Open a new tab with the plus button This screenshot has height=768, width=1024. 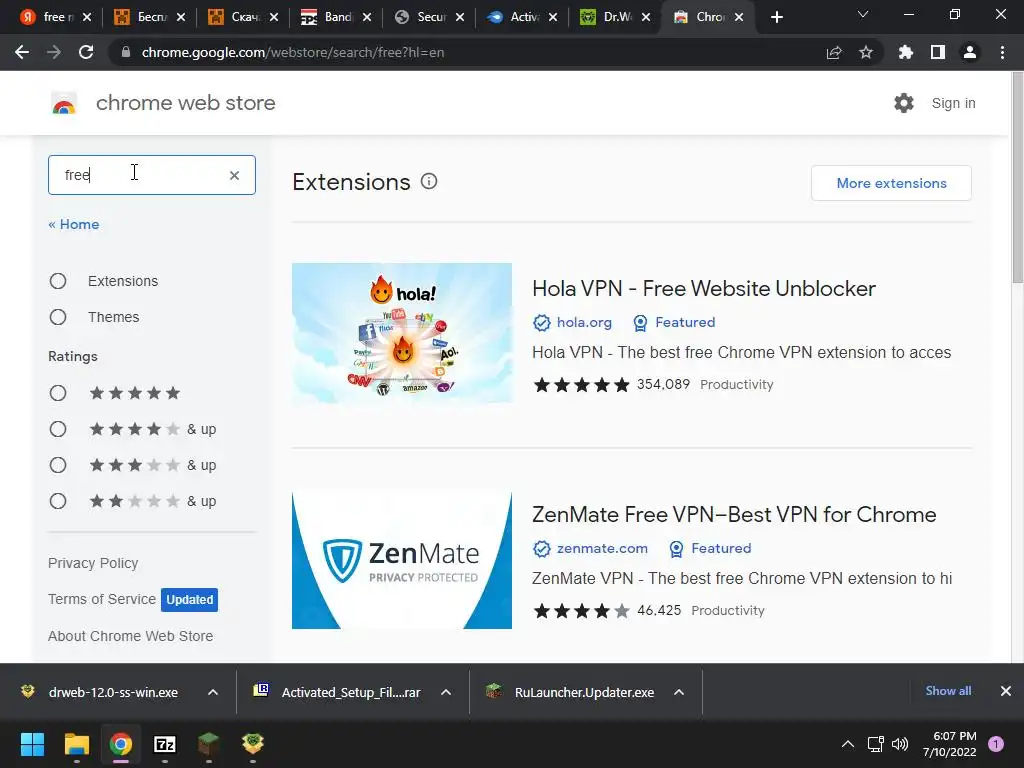tap(776, 17)
